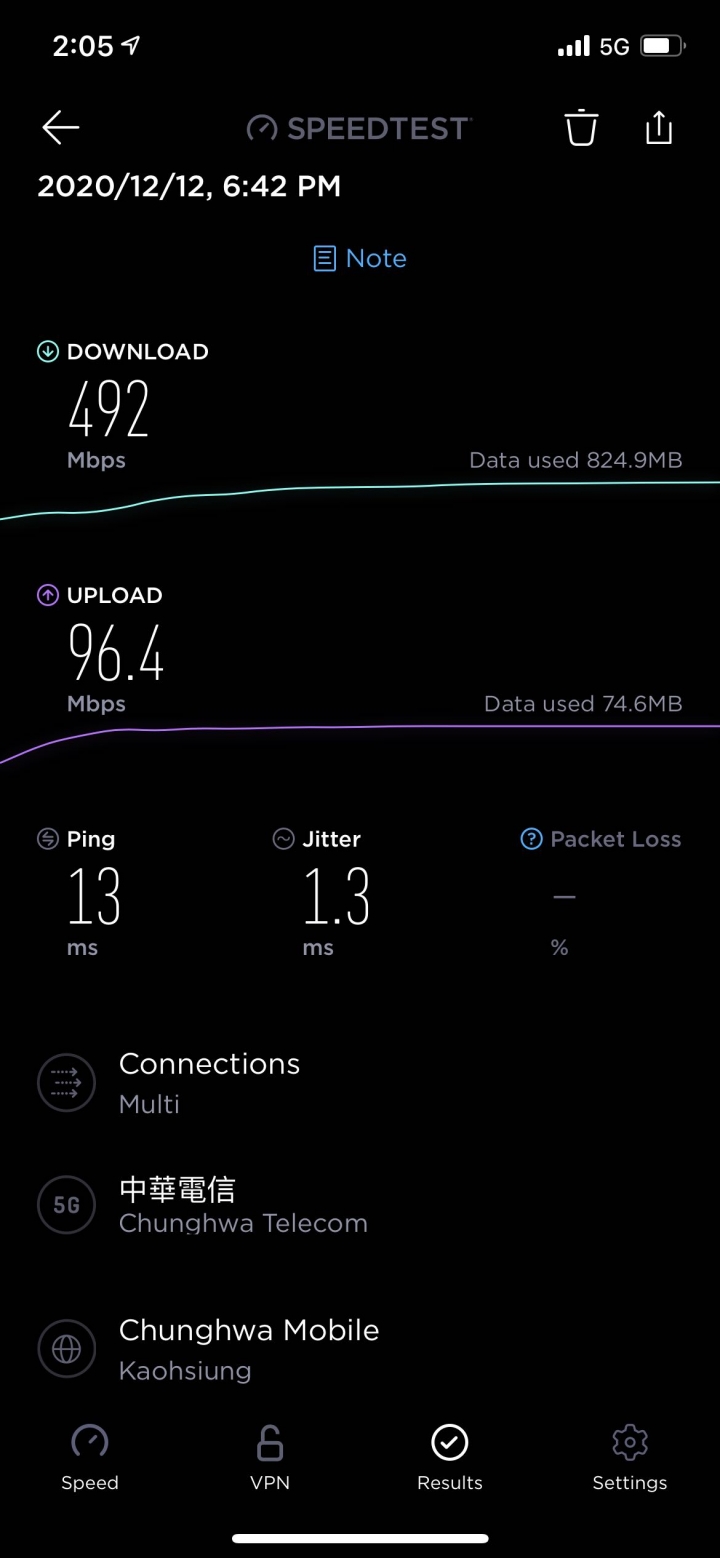720x1558 pixels.
Task: Tap the download arrow icon
Action: [48, 351]
